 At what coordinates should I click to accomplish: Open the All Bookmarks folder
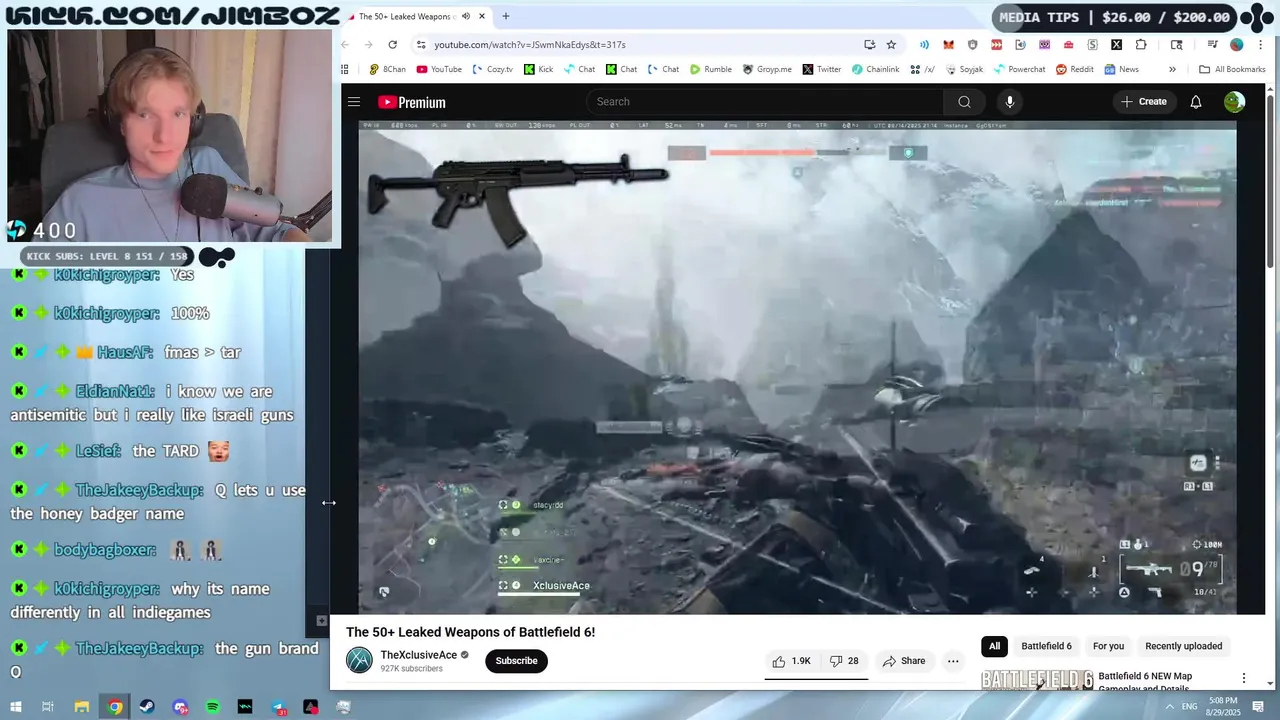click(1232, 70)
